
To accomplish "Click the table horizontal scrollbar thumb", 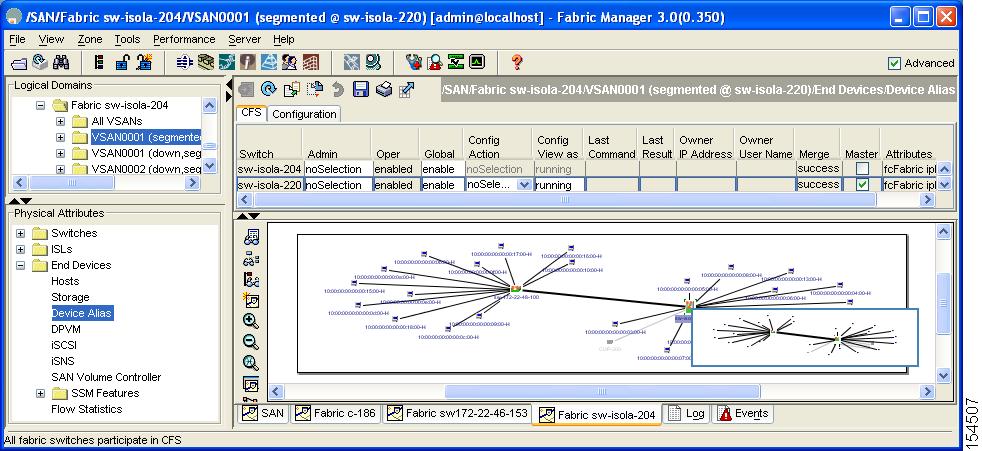I will pyautogui.click(x=565, y=200).
